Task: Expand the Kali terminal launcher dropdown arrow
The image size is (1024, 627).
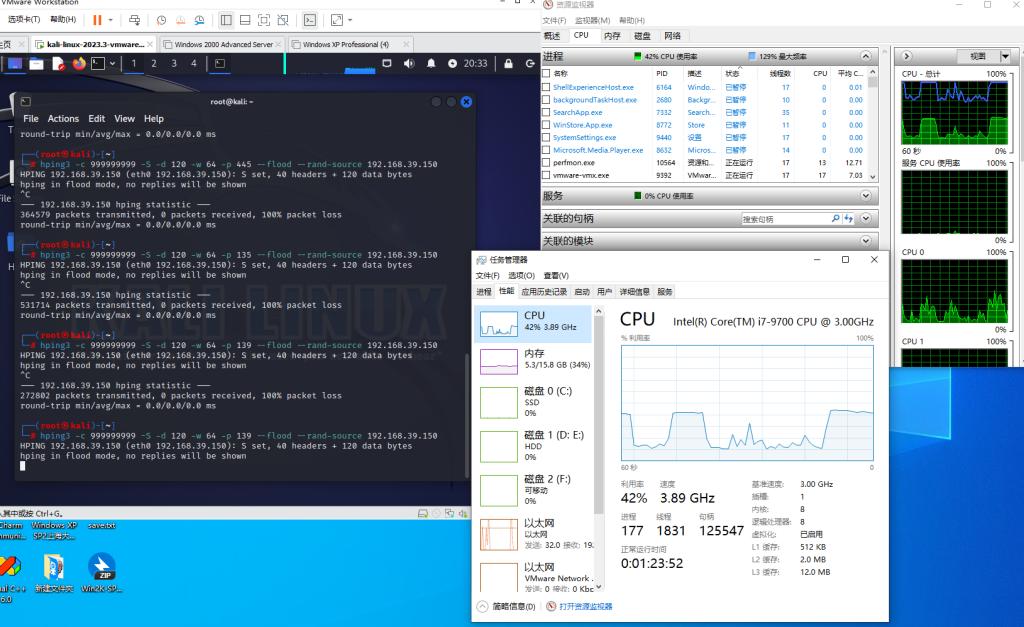Action: pyautogui.click(x=112, y=63)
